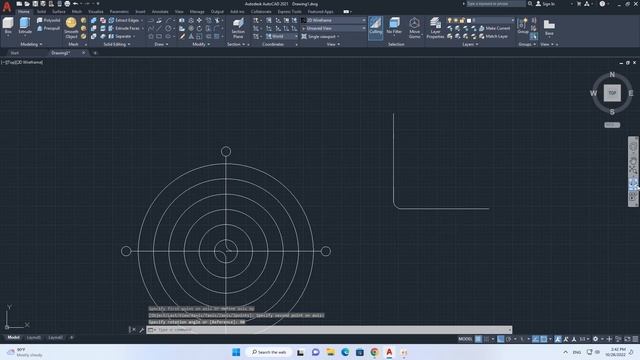Switch to the Solid ribbon tab
Image resolution: width=640 pixels, height=360 pixels.
(42, 12)
